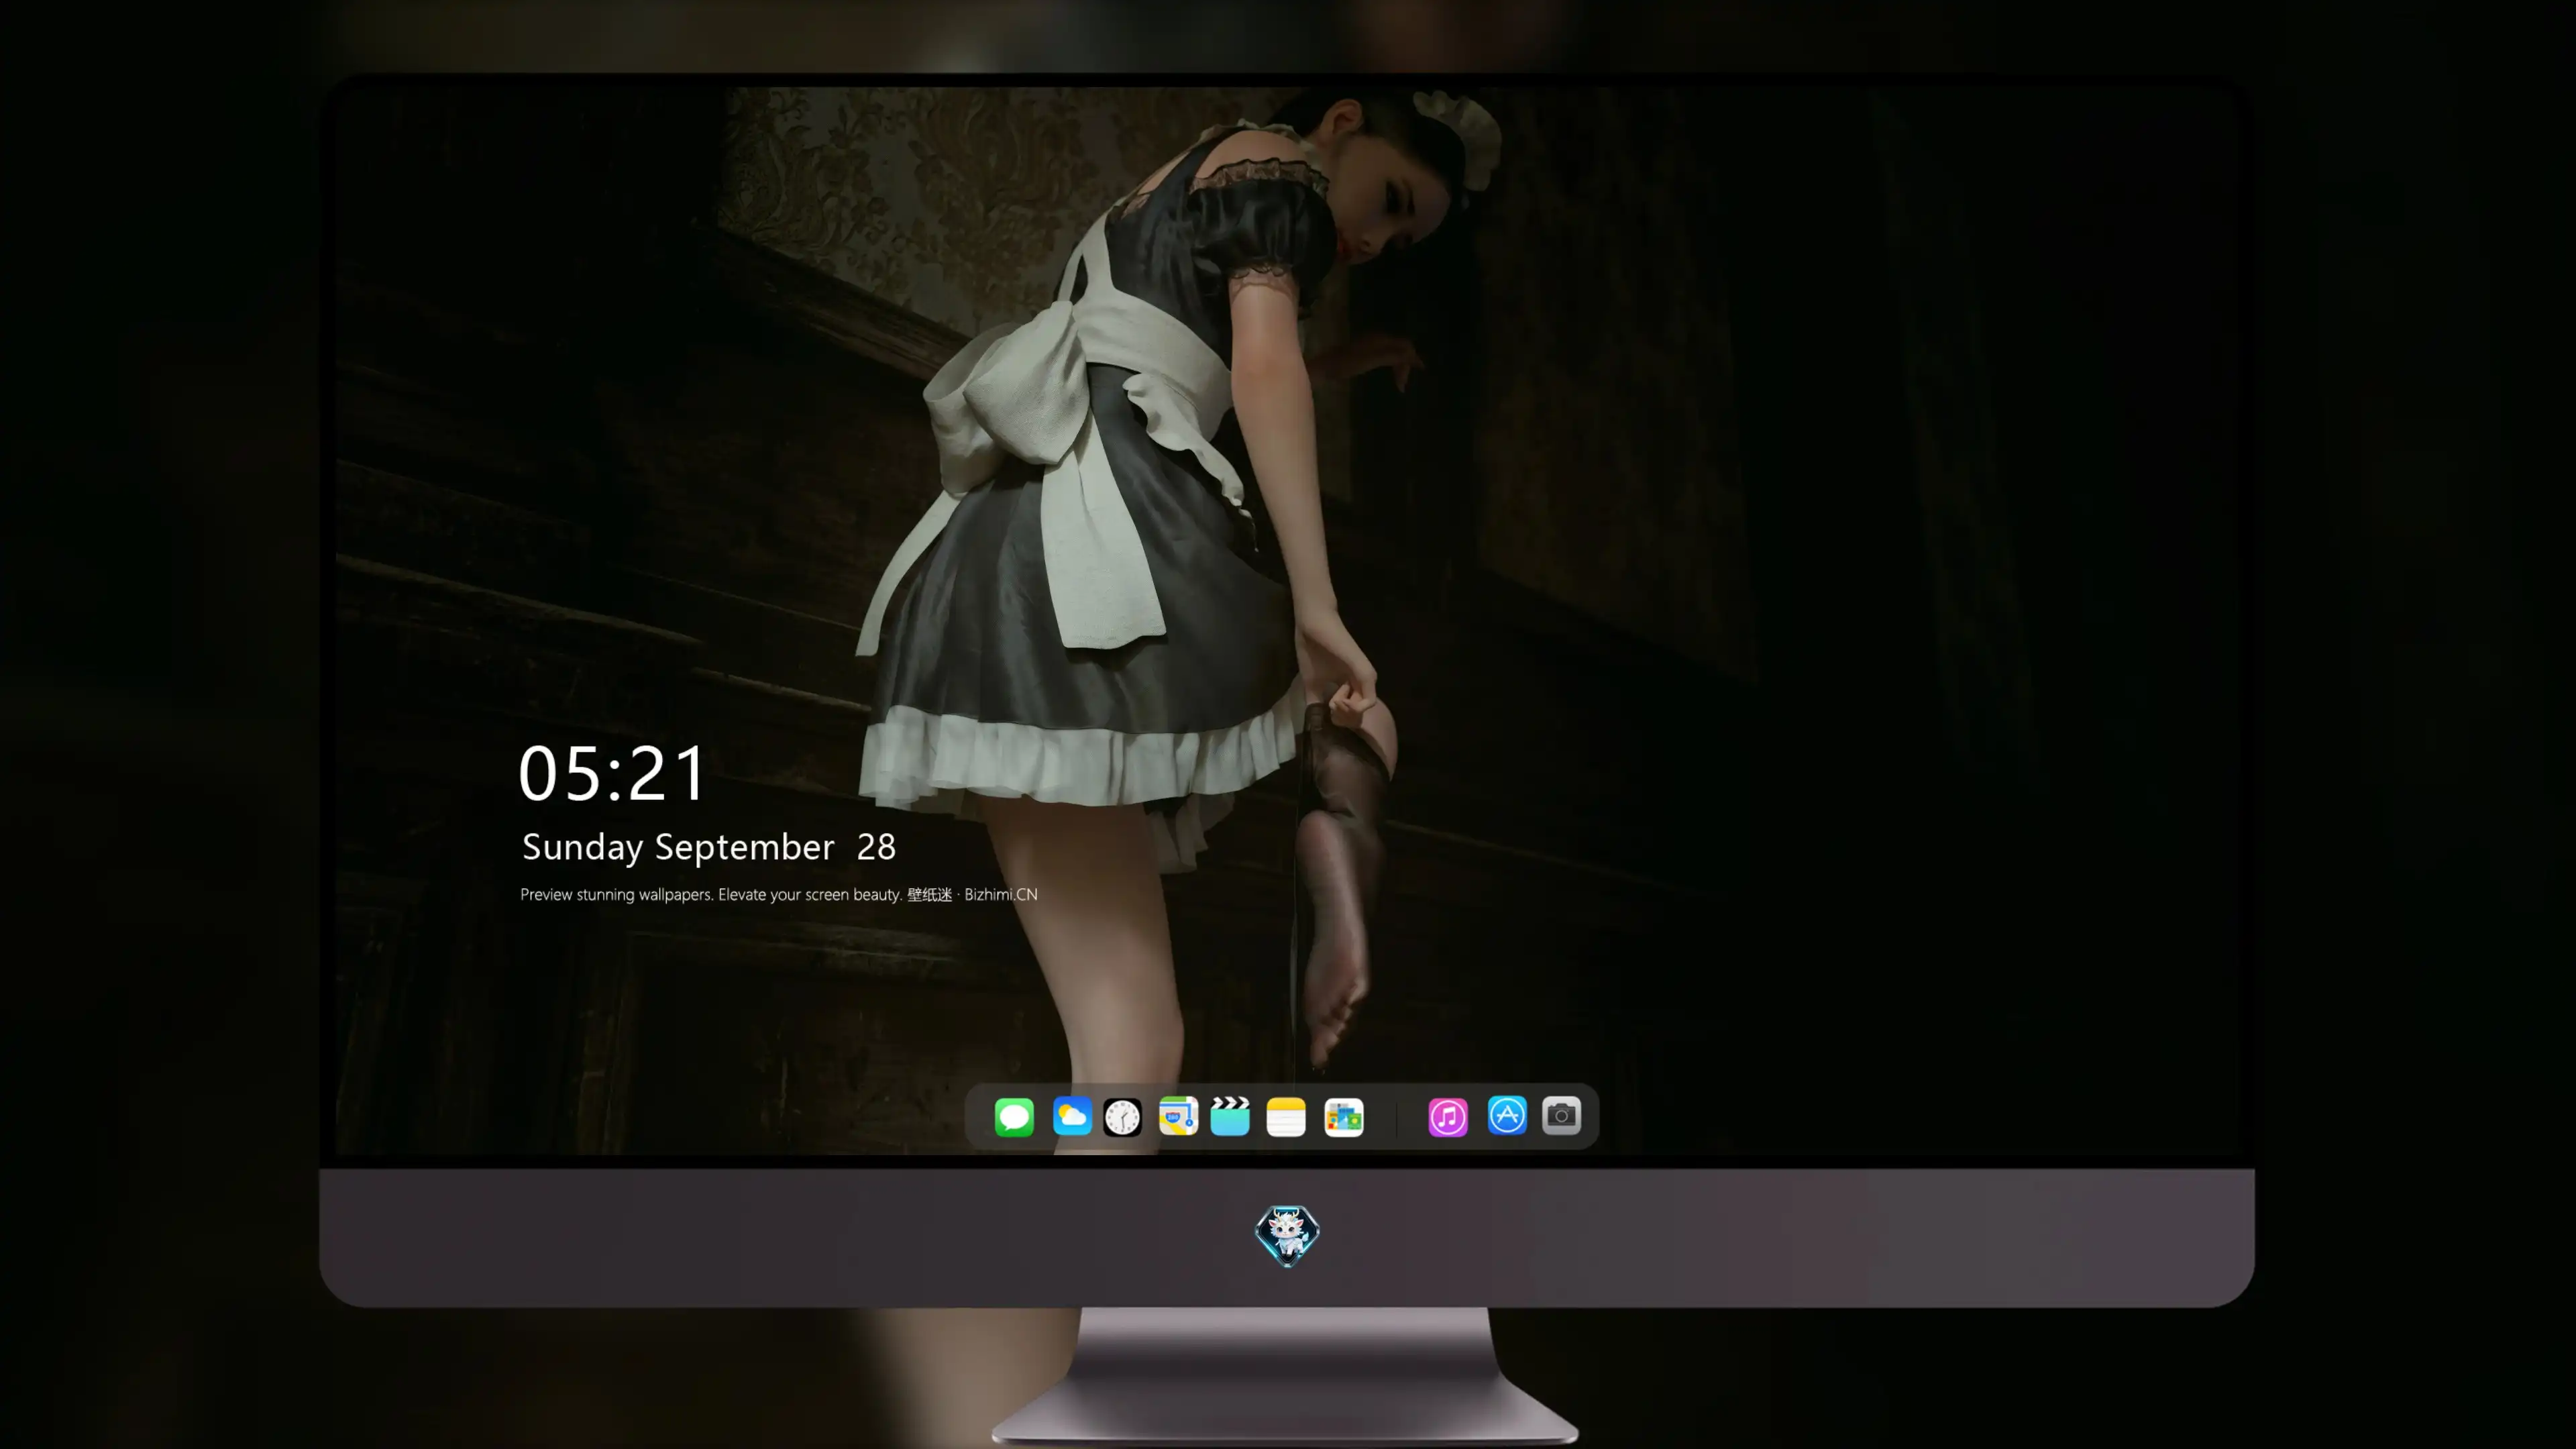Click the Bizhimi.CN wallpaper preview caption

(x=779, y=894)
